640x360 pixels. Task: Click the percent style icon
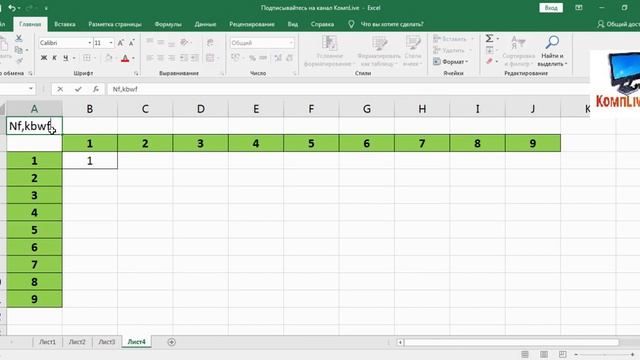(252, 58)
